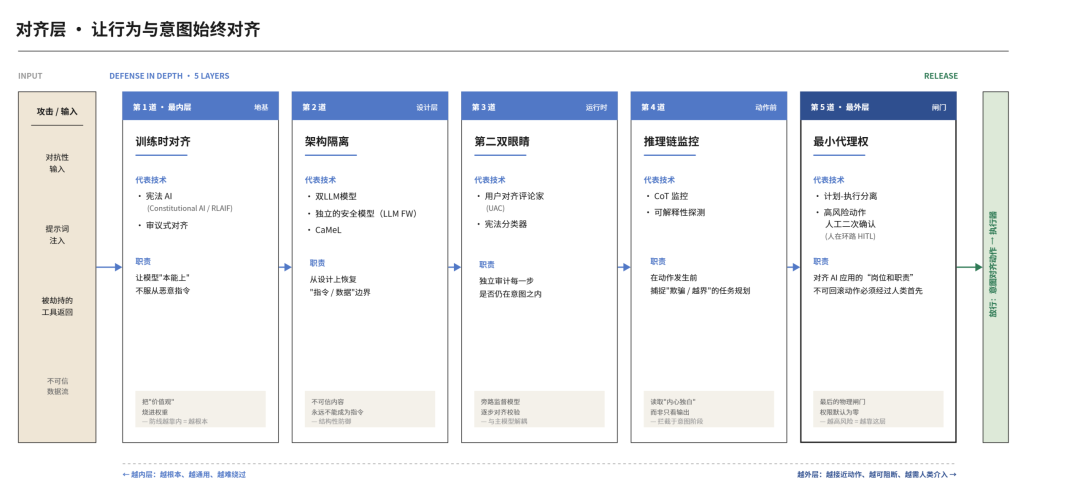The height and width of the screenshot is (495, 1080).
Task: Click "代表技术" in the 训练时对齐 card
Action: 151,180
